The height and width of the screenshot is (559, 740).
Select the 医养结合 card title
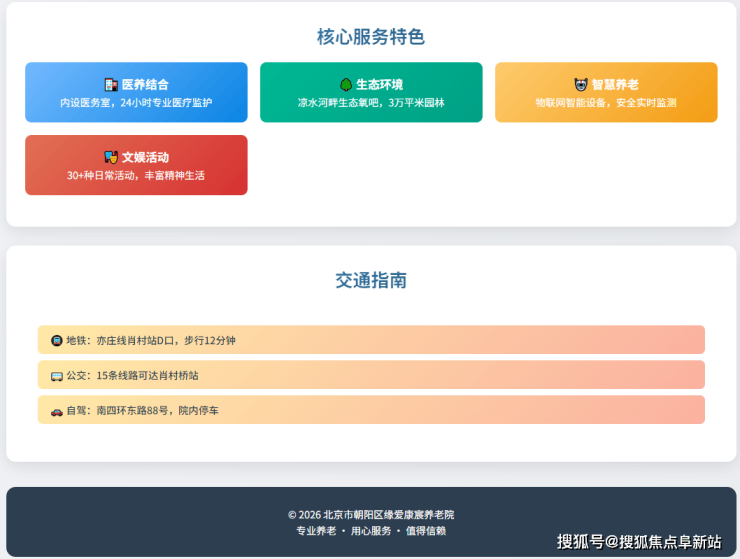tap(145, 85)
